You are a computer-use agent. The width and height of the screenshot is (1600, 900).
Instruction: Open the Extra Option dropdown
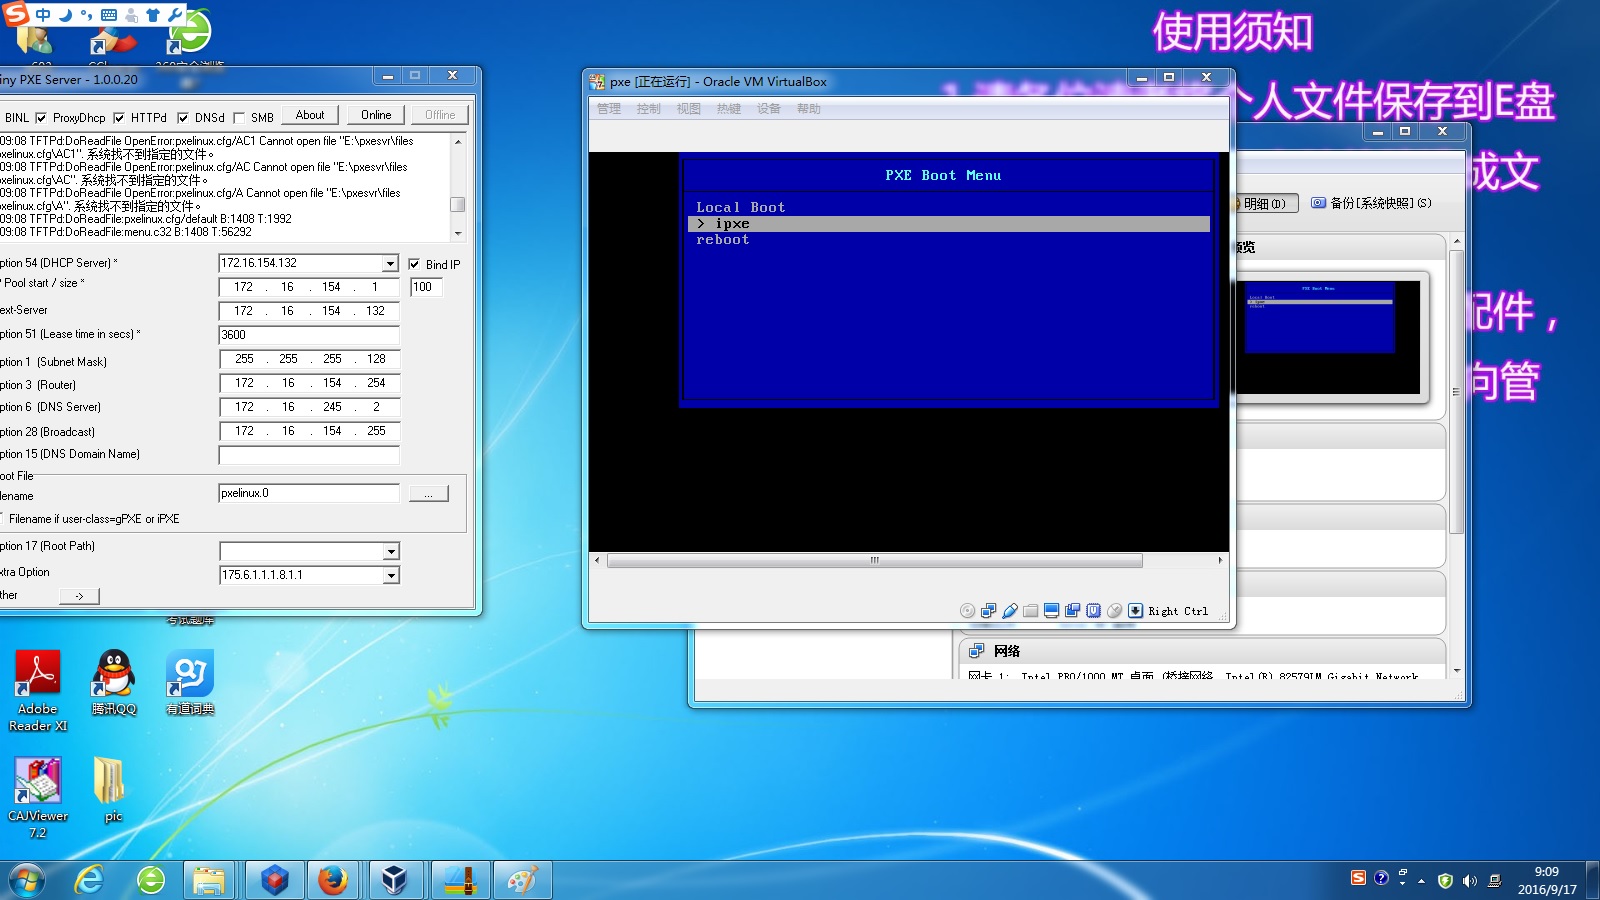pyautogui.click(x=391, y=575)
